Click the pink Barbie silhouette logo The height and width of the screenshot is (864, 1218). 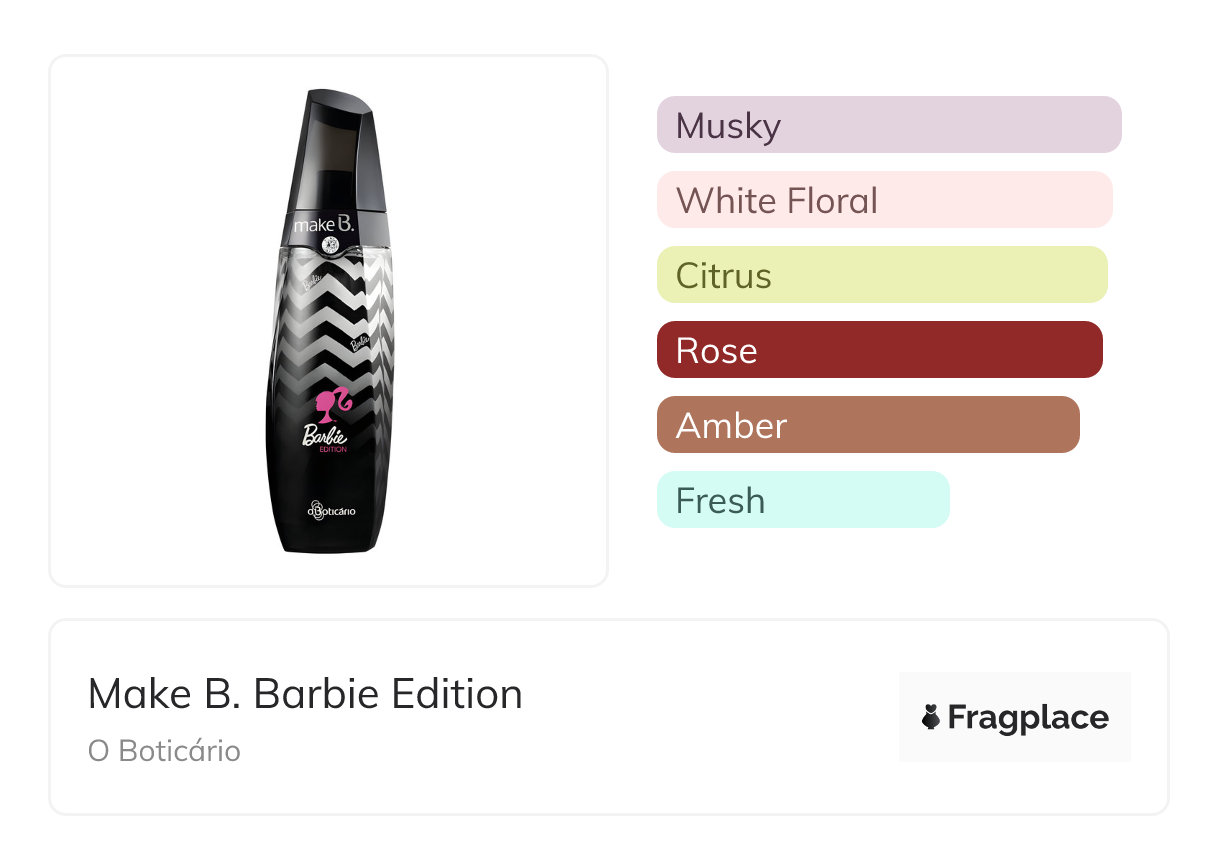[333, 402]
